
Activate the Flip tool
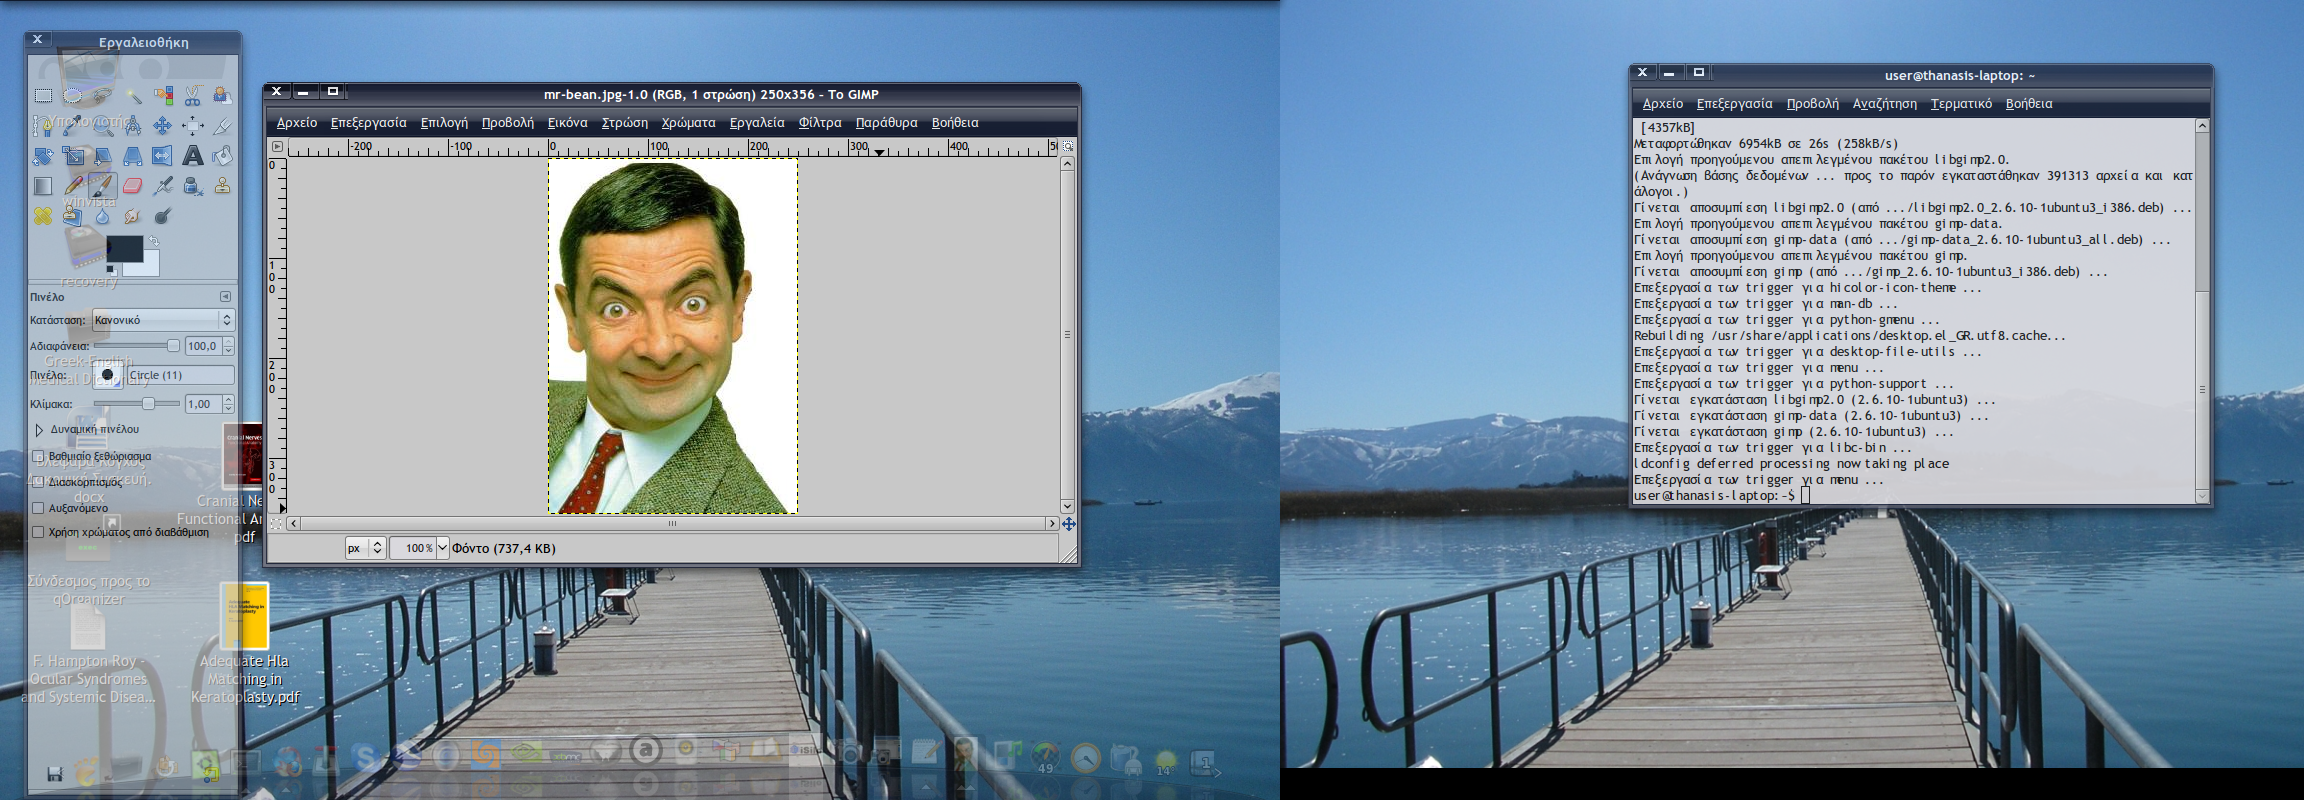point(163,156)
